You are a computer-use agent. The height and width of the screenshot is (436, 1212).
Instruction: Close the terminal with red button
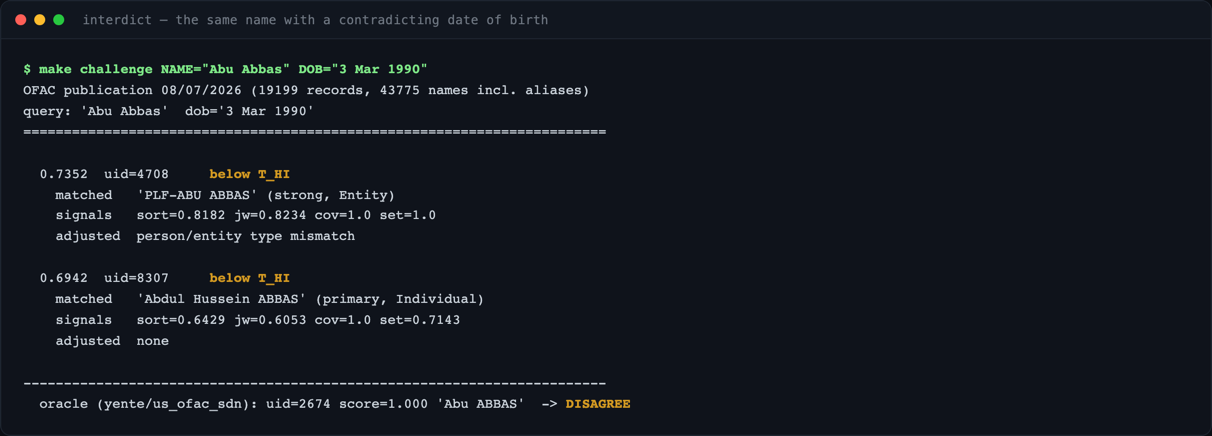pos(20,20)
